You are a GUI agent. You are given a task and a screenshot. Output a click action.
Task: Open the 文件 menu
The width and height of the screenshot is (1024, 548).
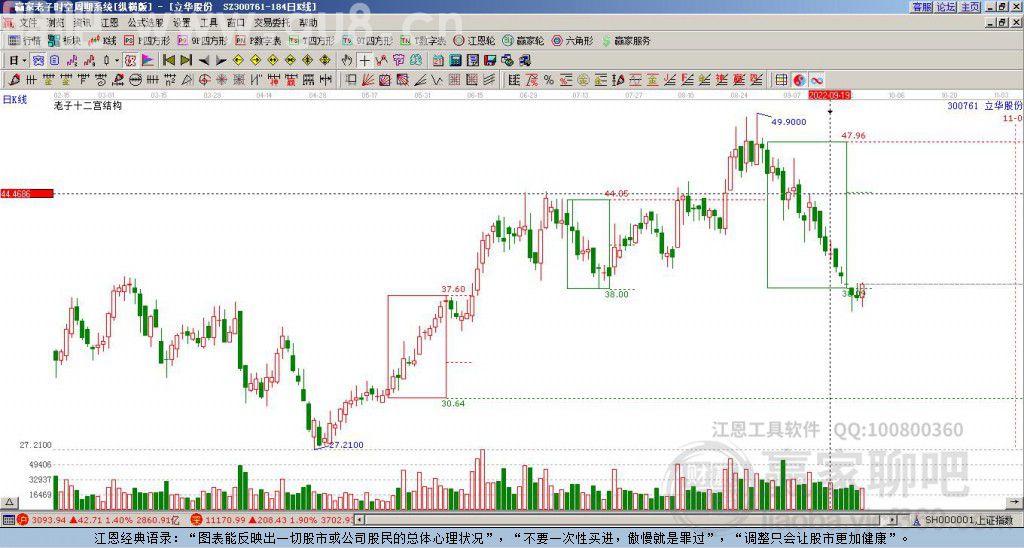(x=27, y=22)
